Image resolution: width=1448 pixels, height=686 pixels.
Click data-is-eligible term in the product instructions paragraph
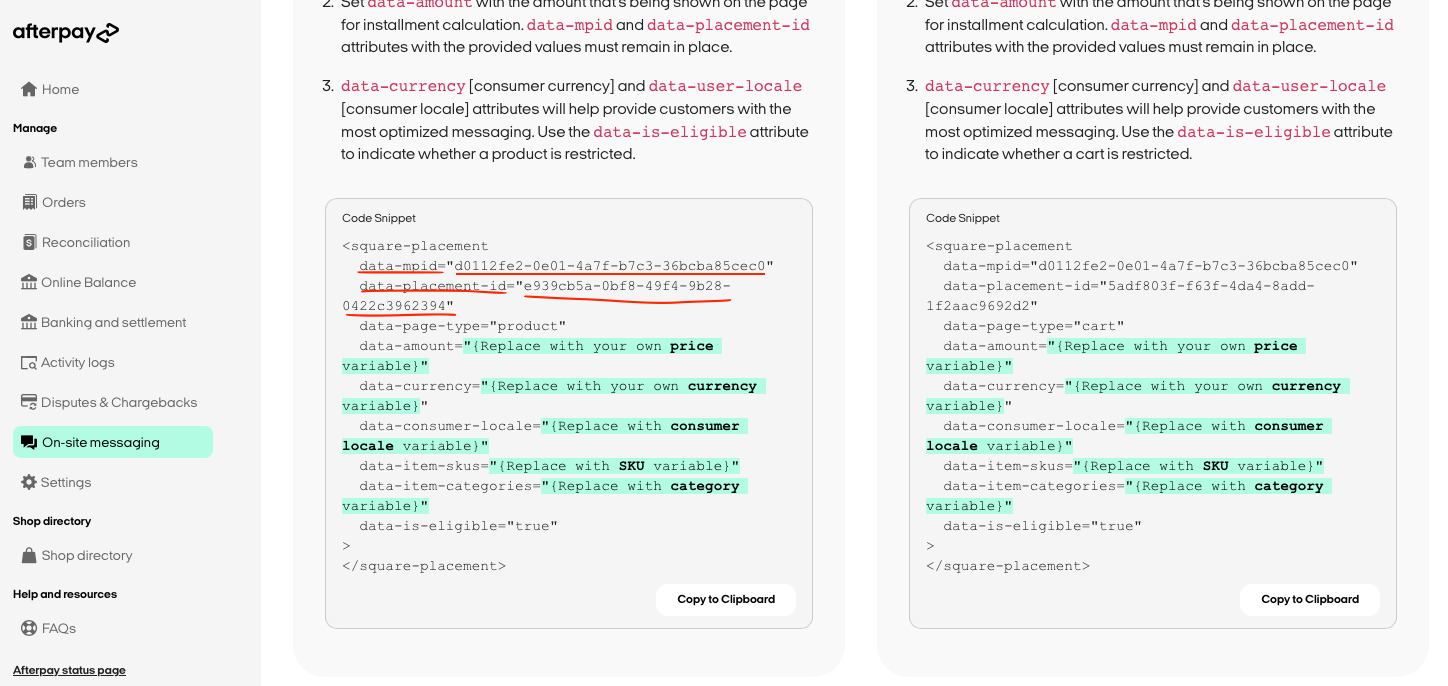(670, 132)
